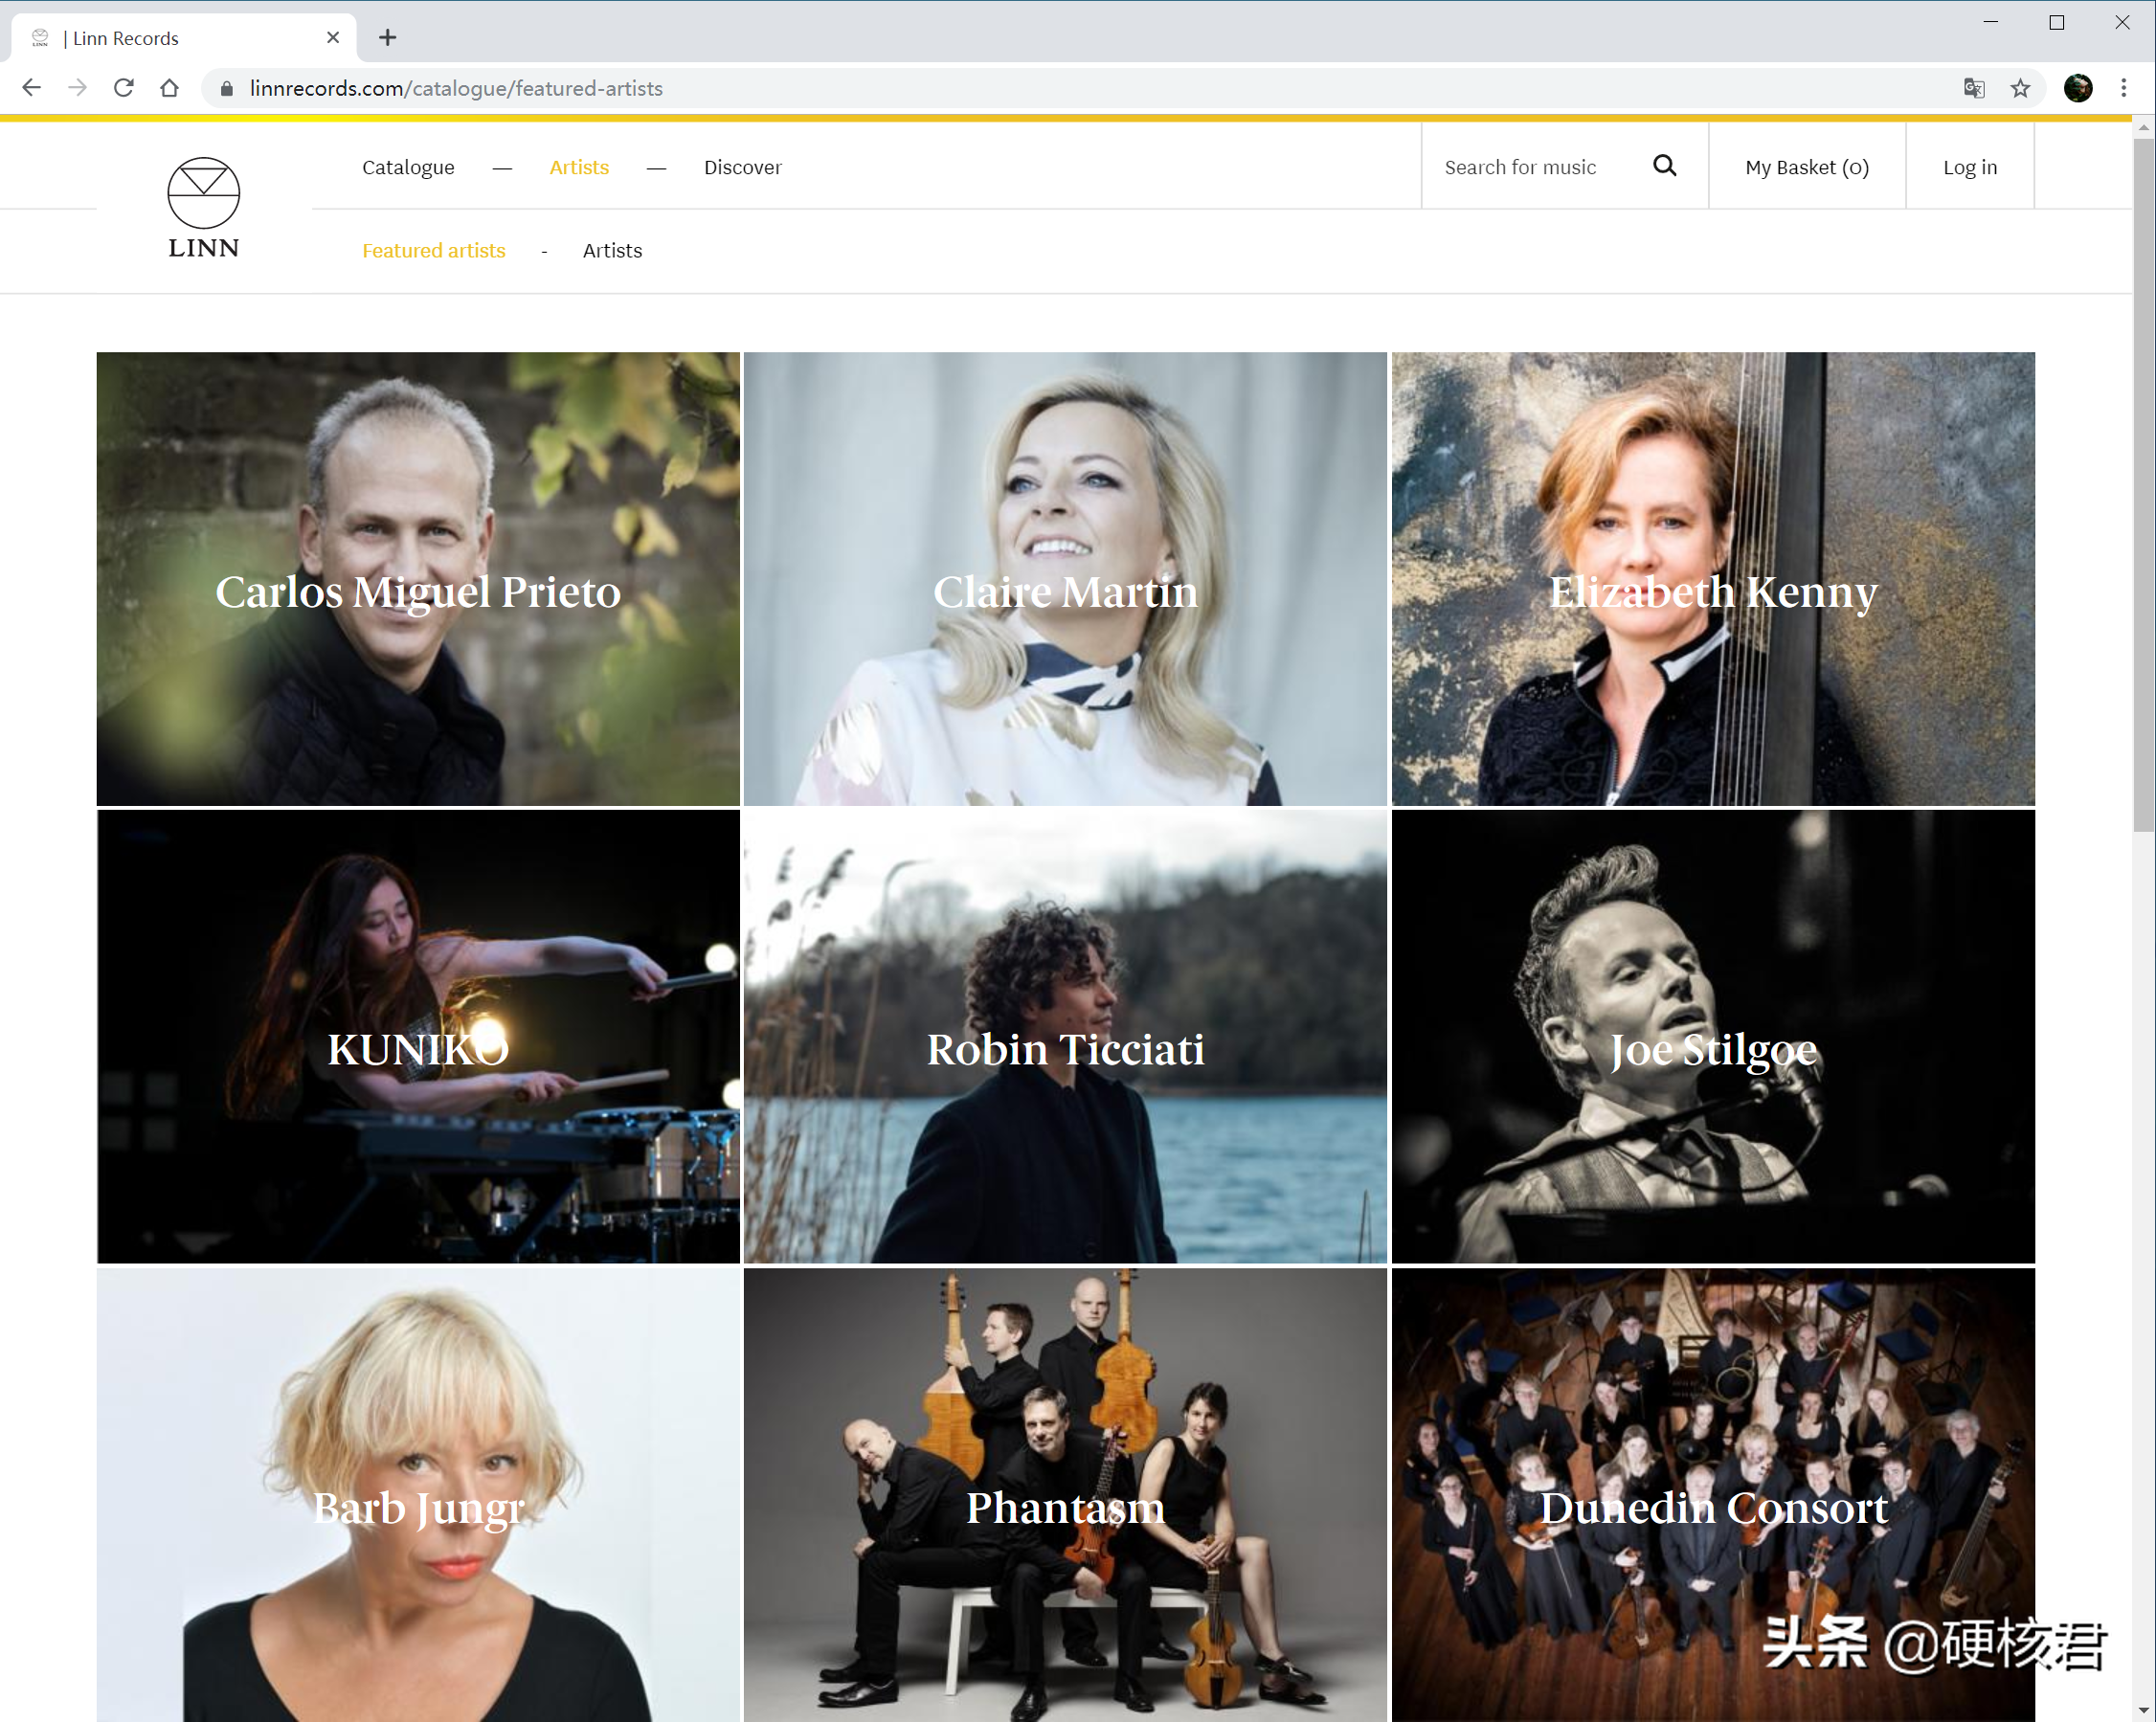Click the scrollbar up arrow

click(x=2144, y=128)
